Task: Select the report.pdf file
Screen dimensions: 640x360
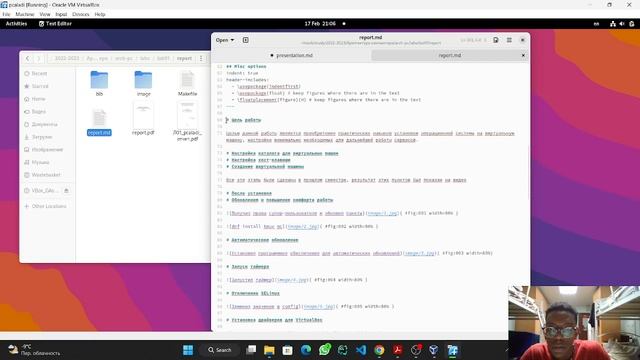Action: (x=143, y=118)
